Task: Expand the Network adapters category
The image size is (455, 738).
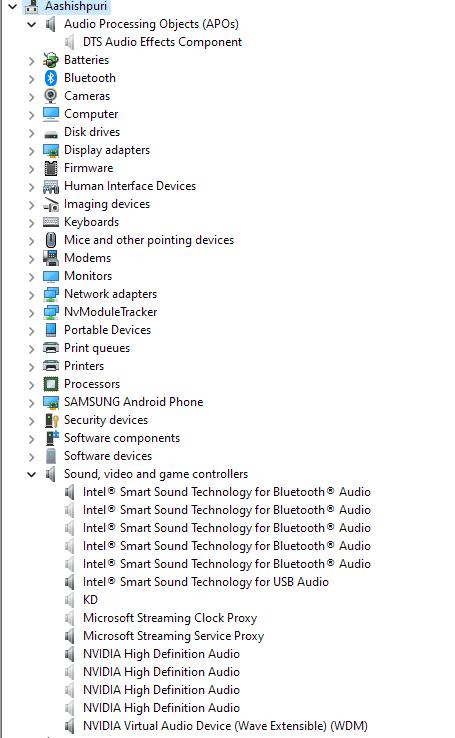Action: [32, 295]
